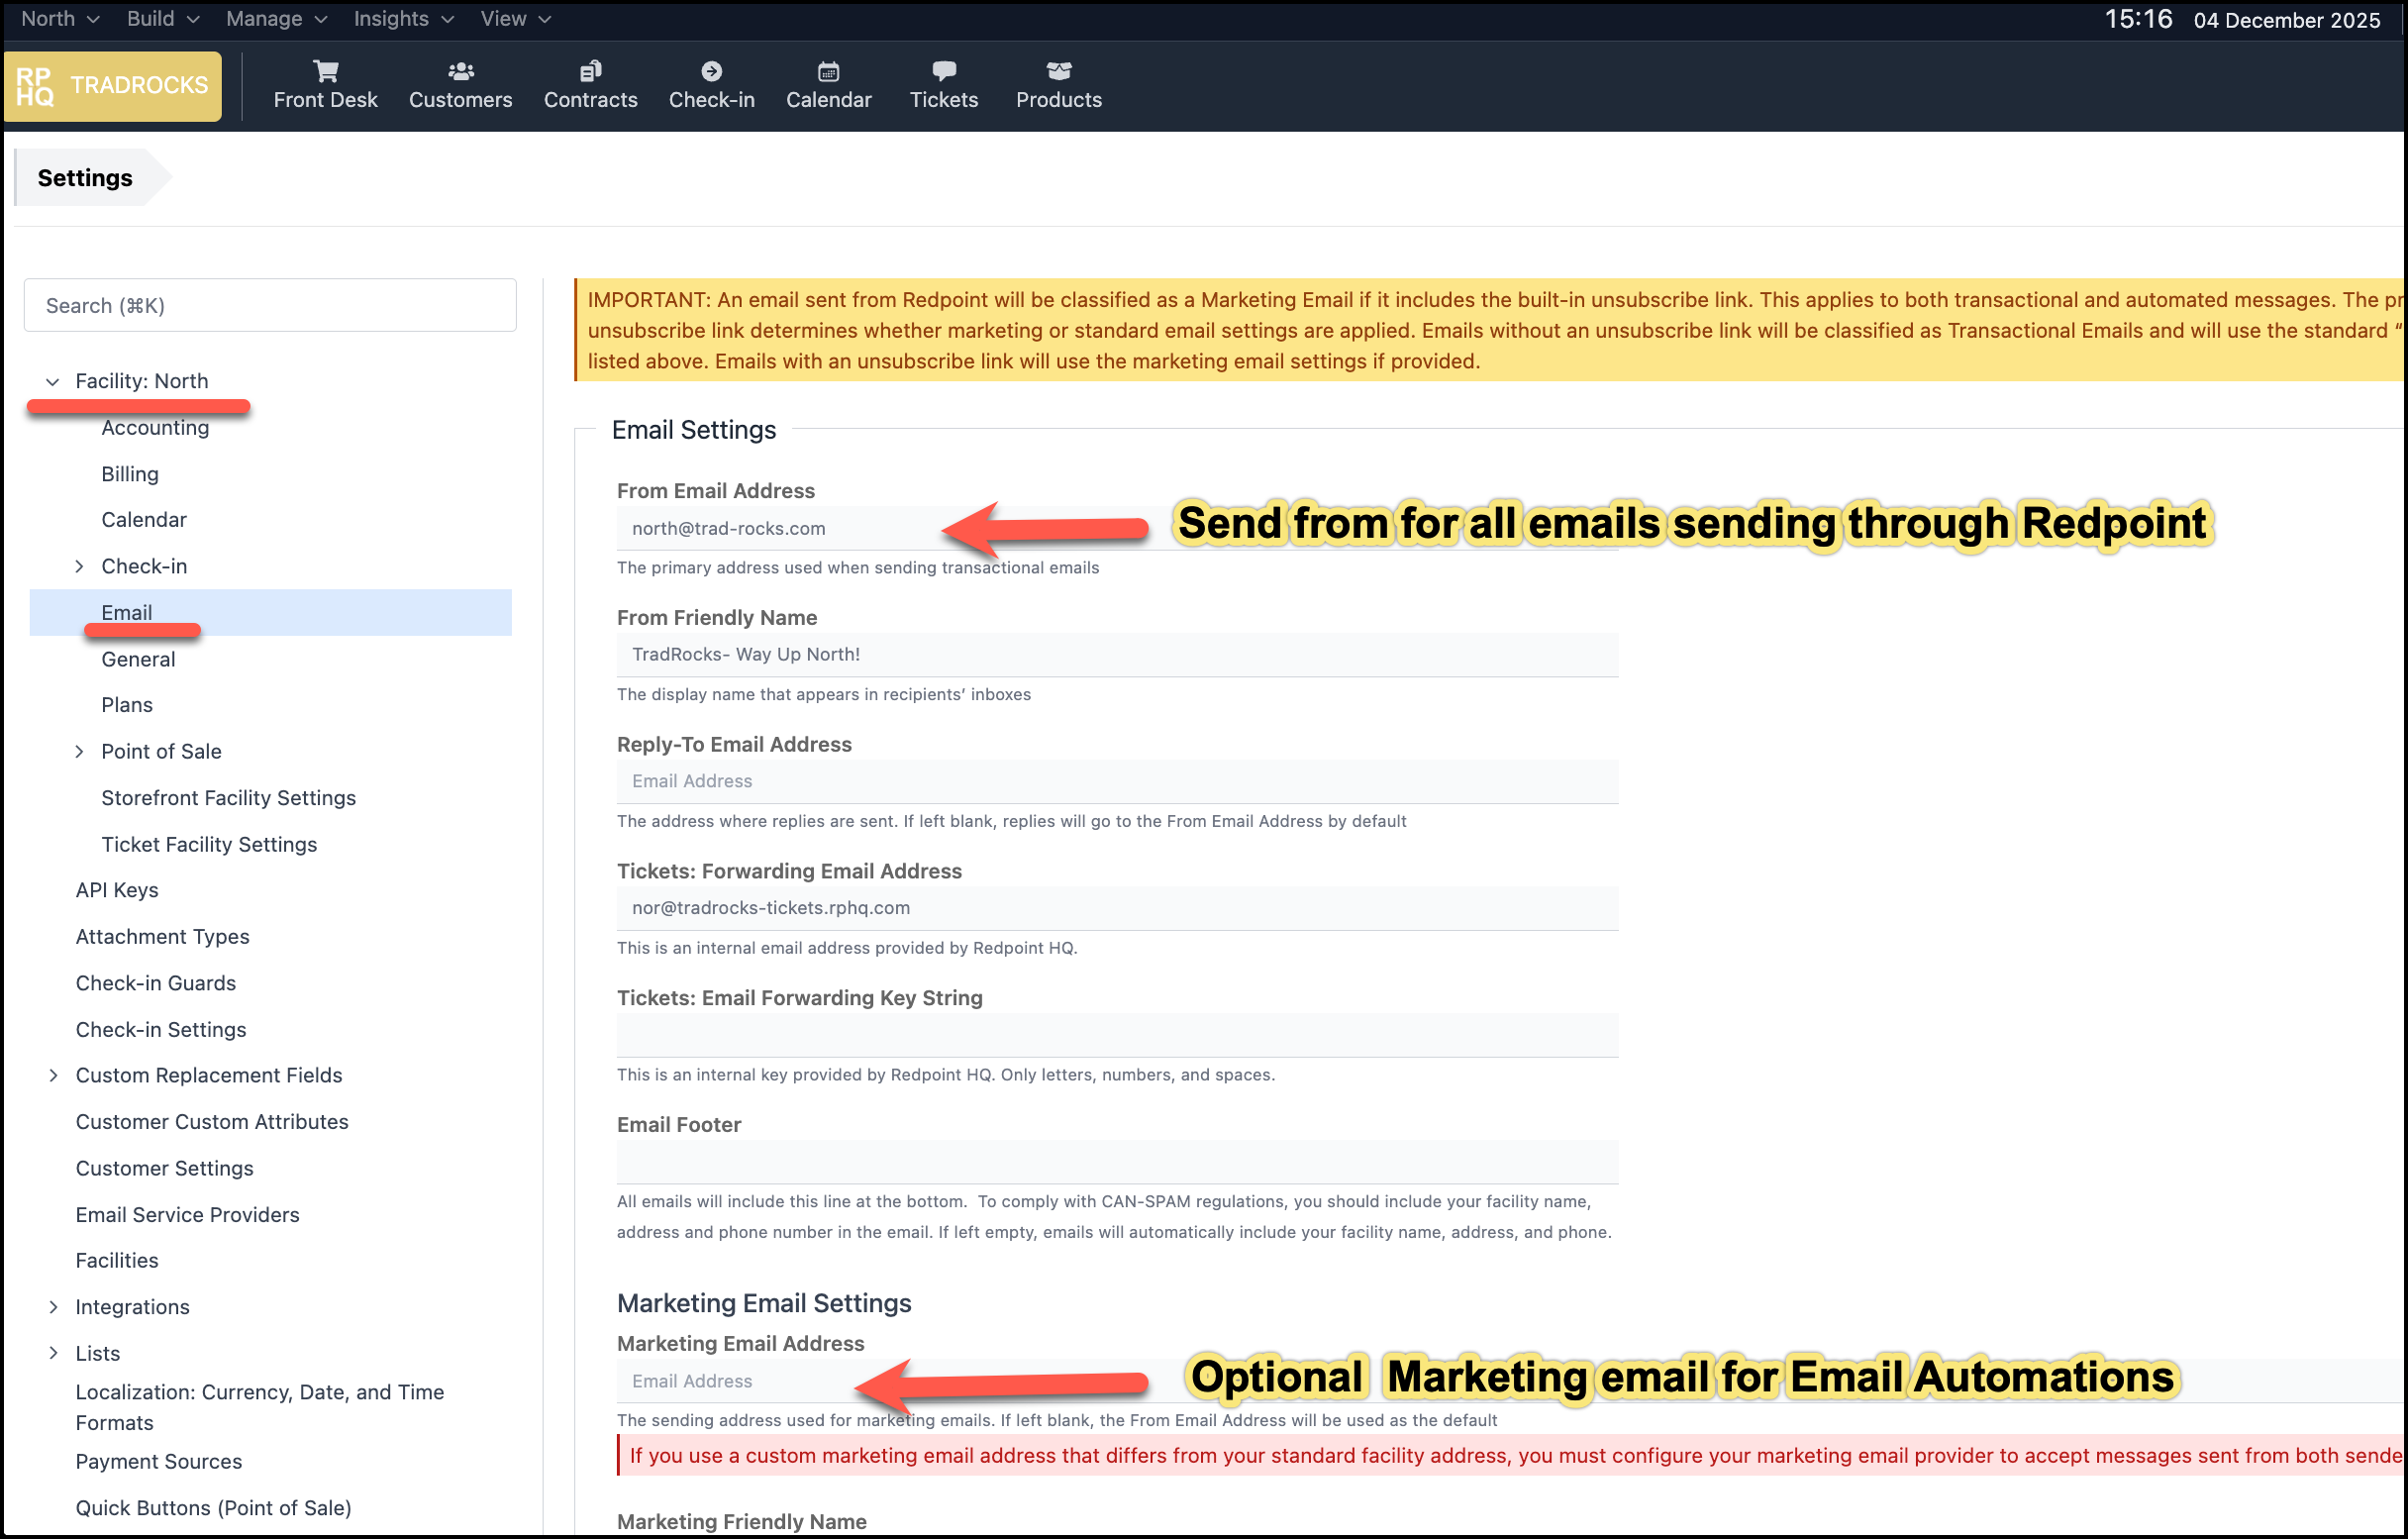Open the Insights menu
2408x1539 pixels.
[x=403, y=19]
